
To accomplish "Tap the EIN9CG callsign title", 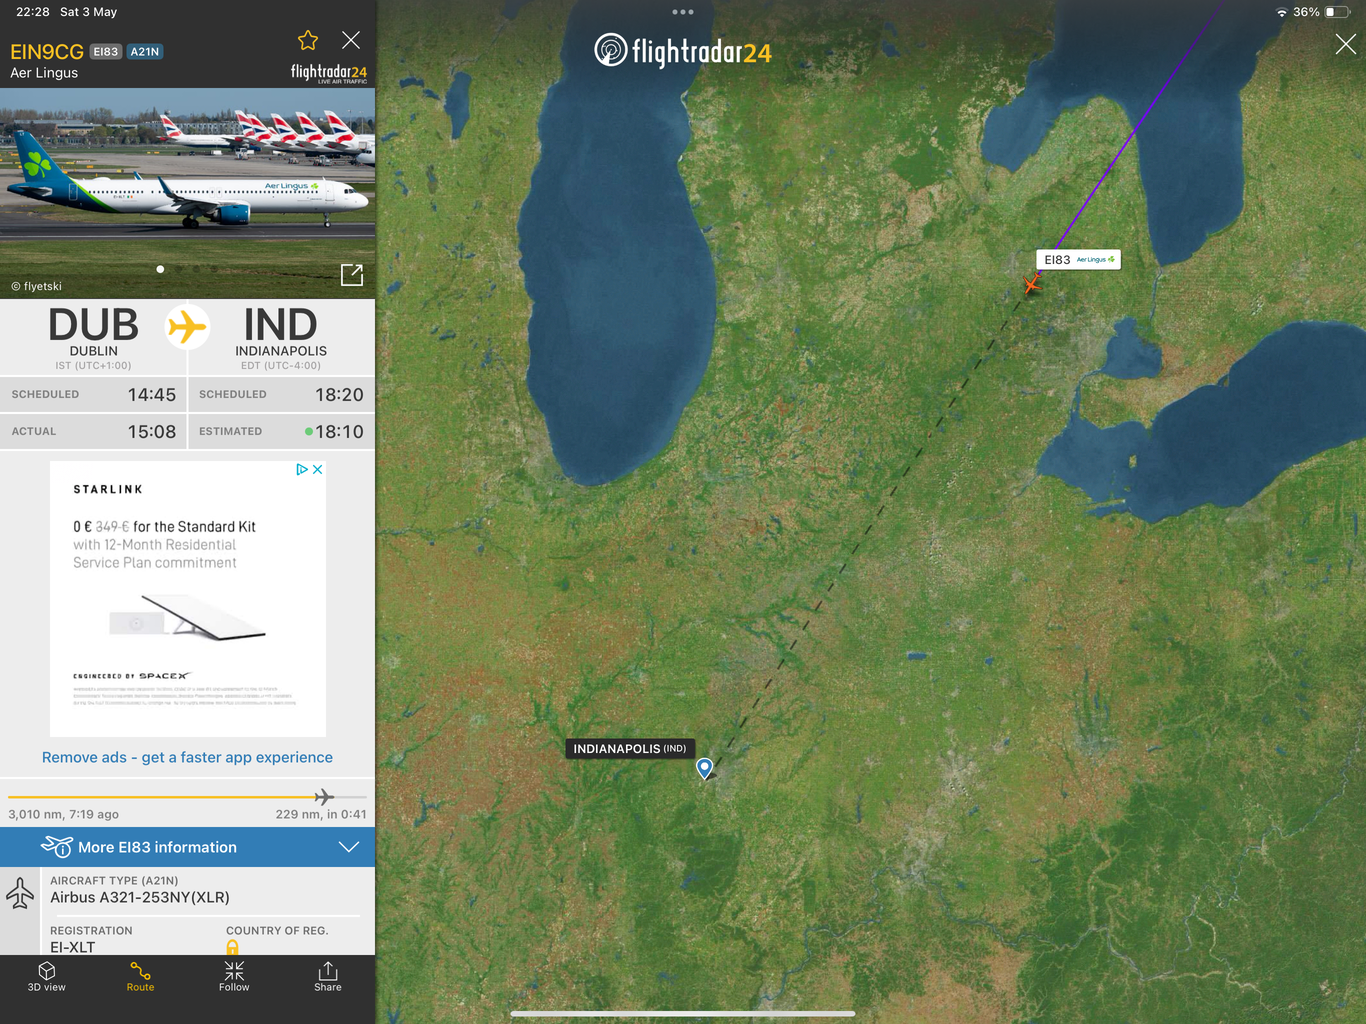I will [47, 52].
